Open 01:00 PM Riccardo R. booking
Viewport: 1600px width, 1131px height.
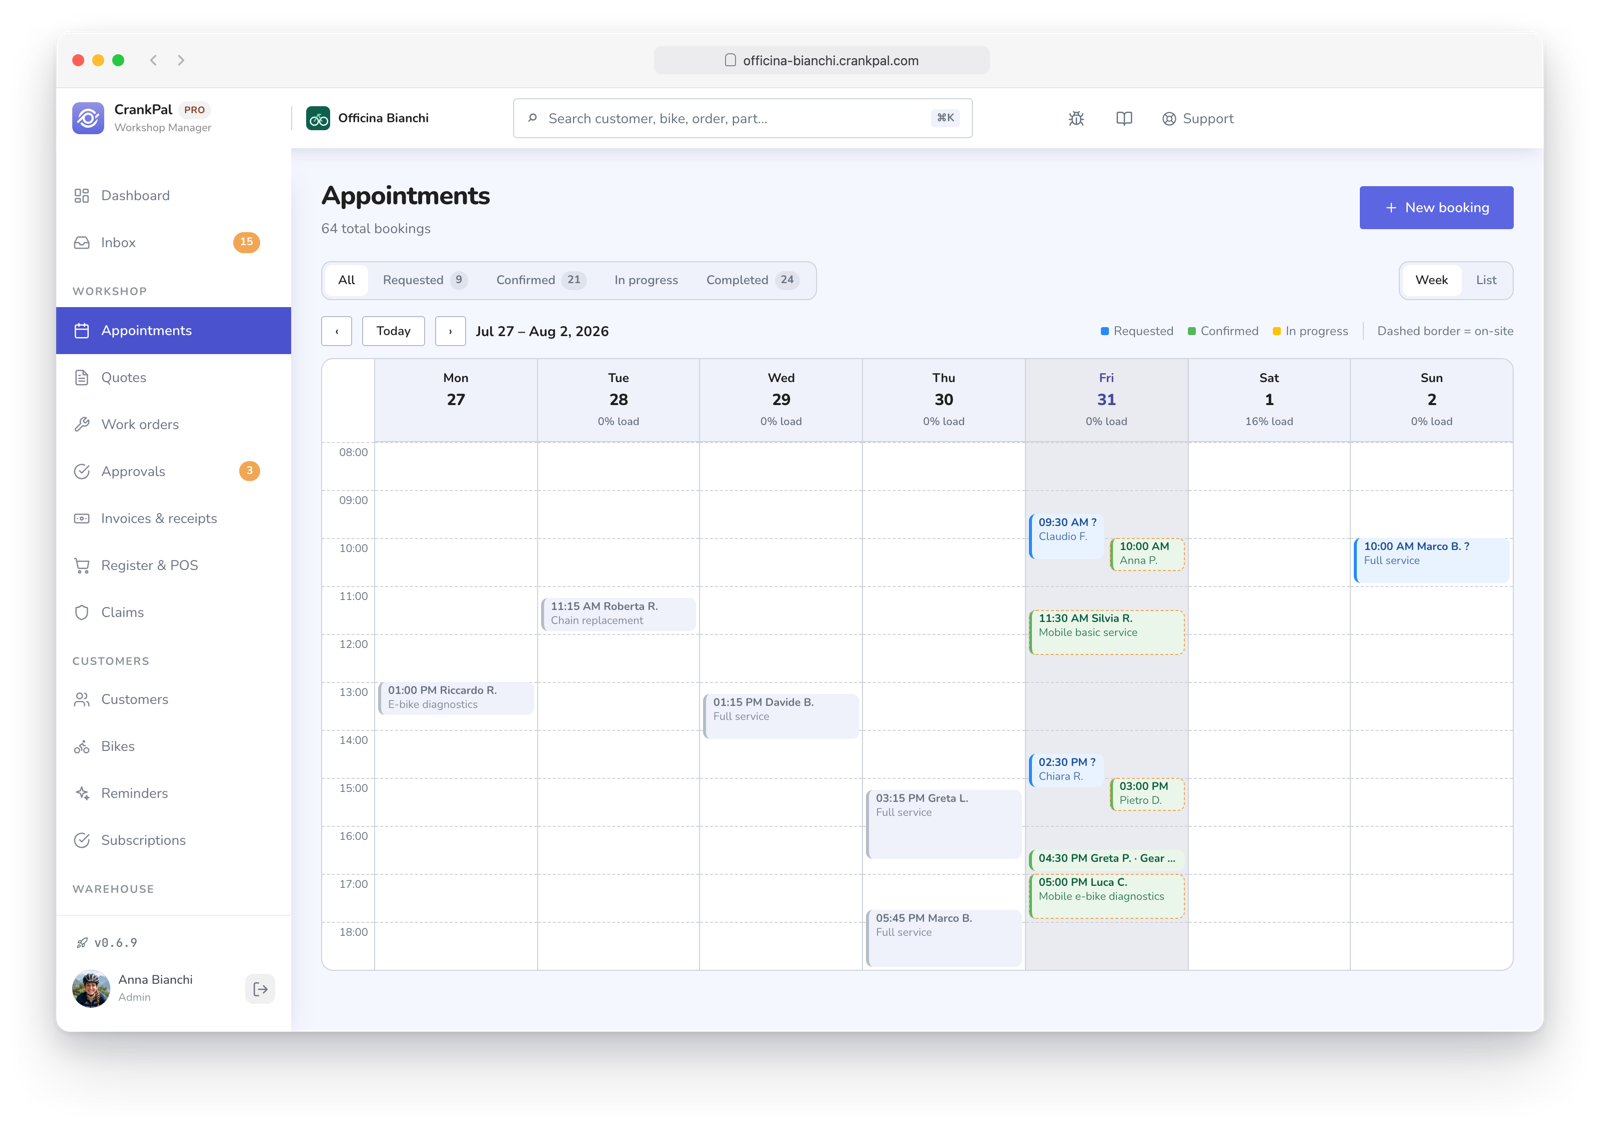coord(456,698)
